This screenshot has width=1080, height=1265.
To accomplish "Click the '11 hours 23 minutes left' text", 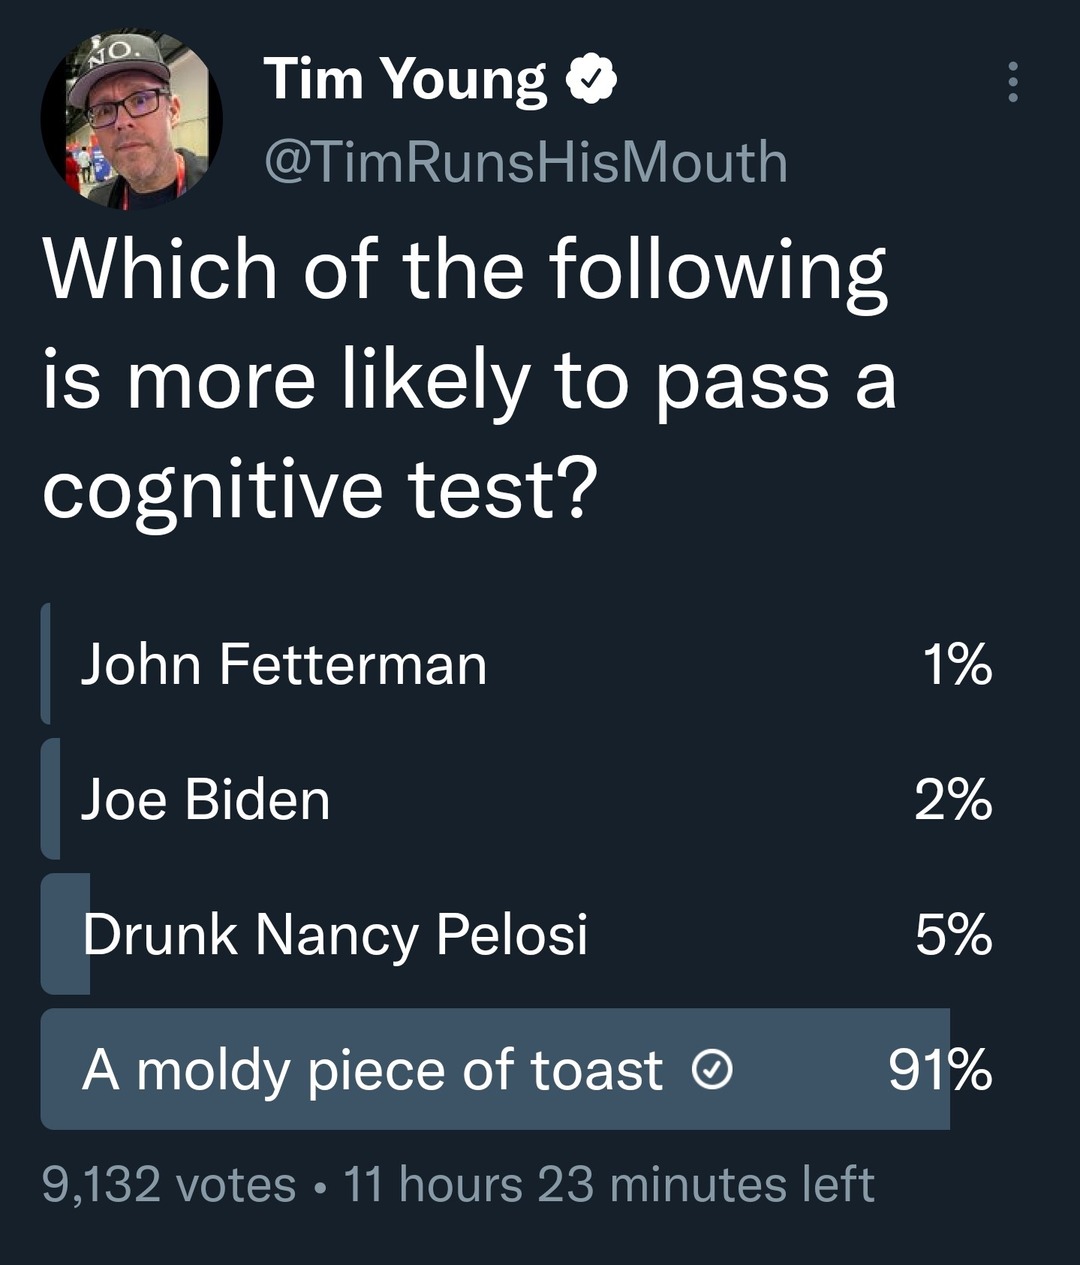I will click(x=609, y=1185).
